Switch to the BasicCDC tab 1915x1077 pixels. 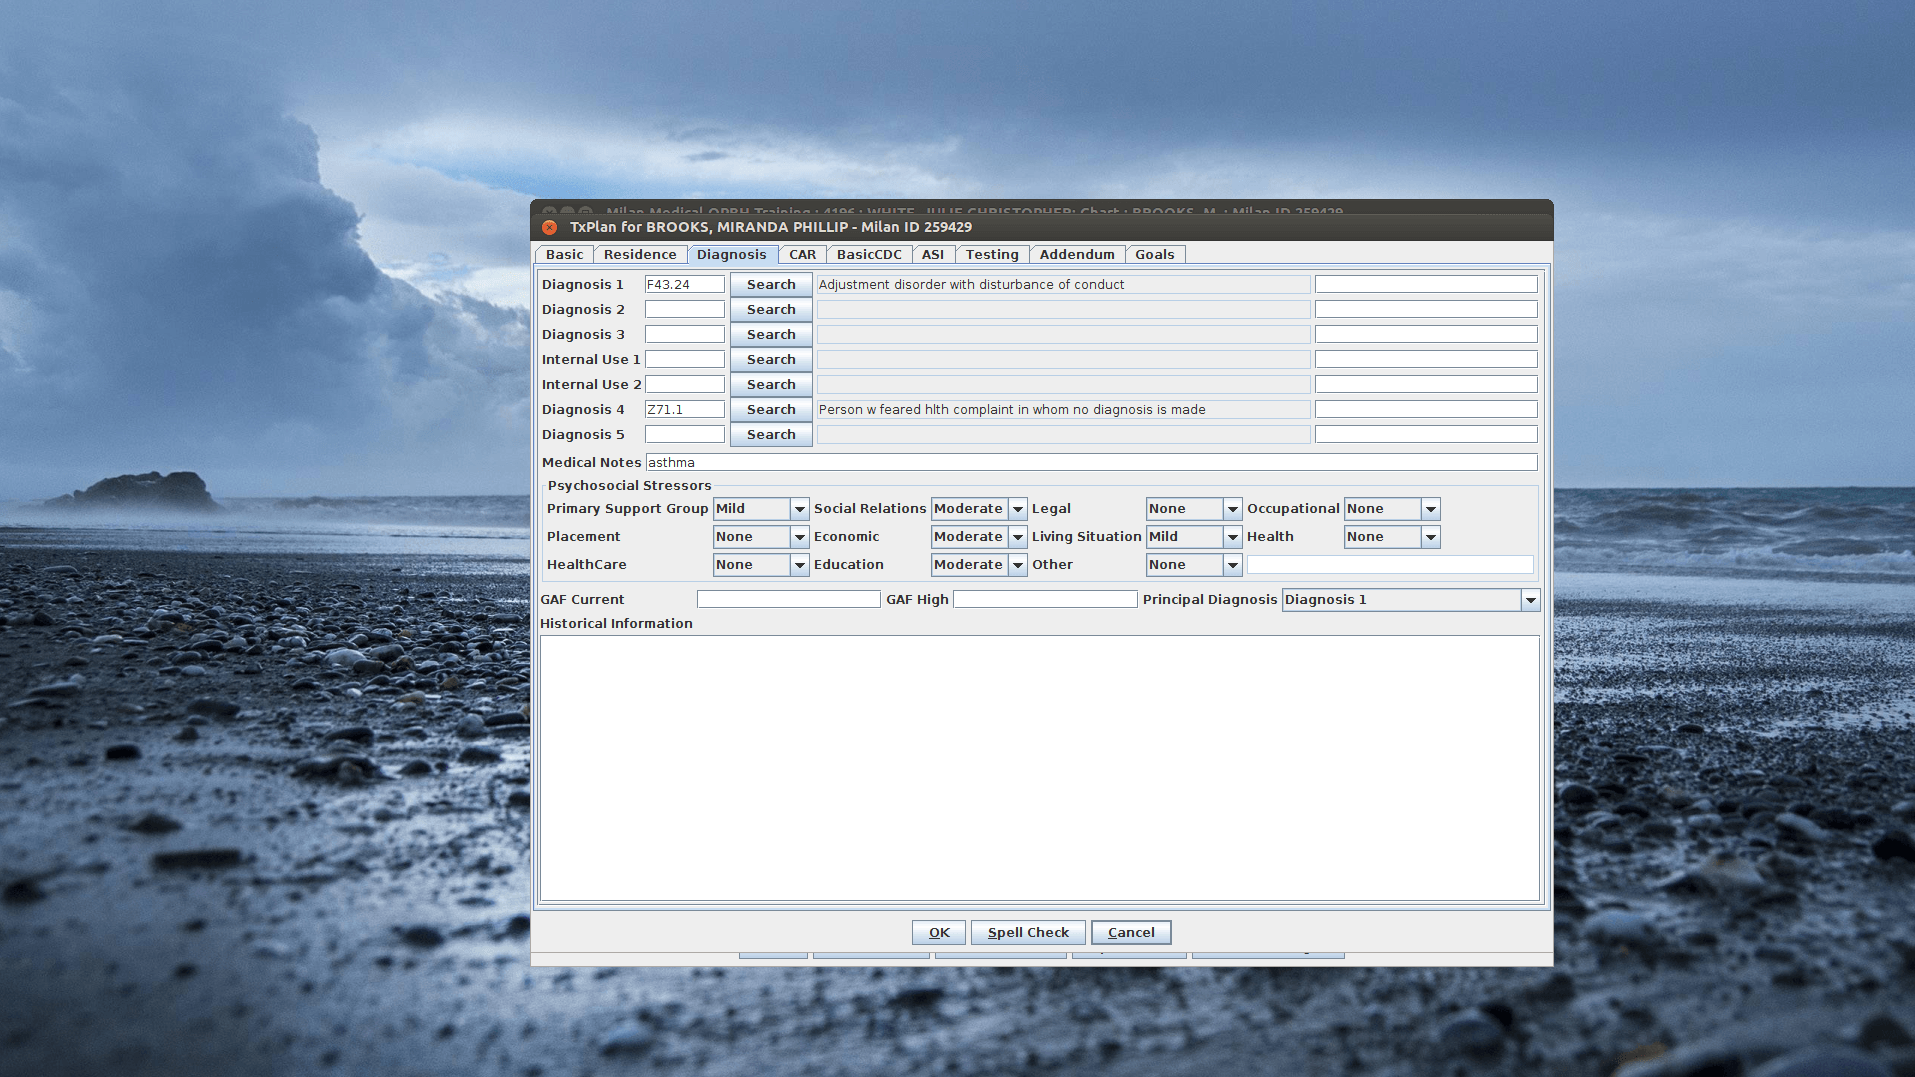[869, 255]
